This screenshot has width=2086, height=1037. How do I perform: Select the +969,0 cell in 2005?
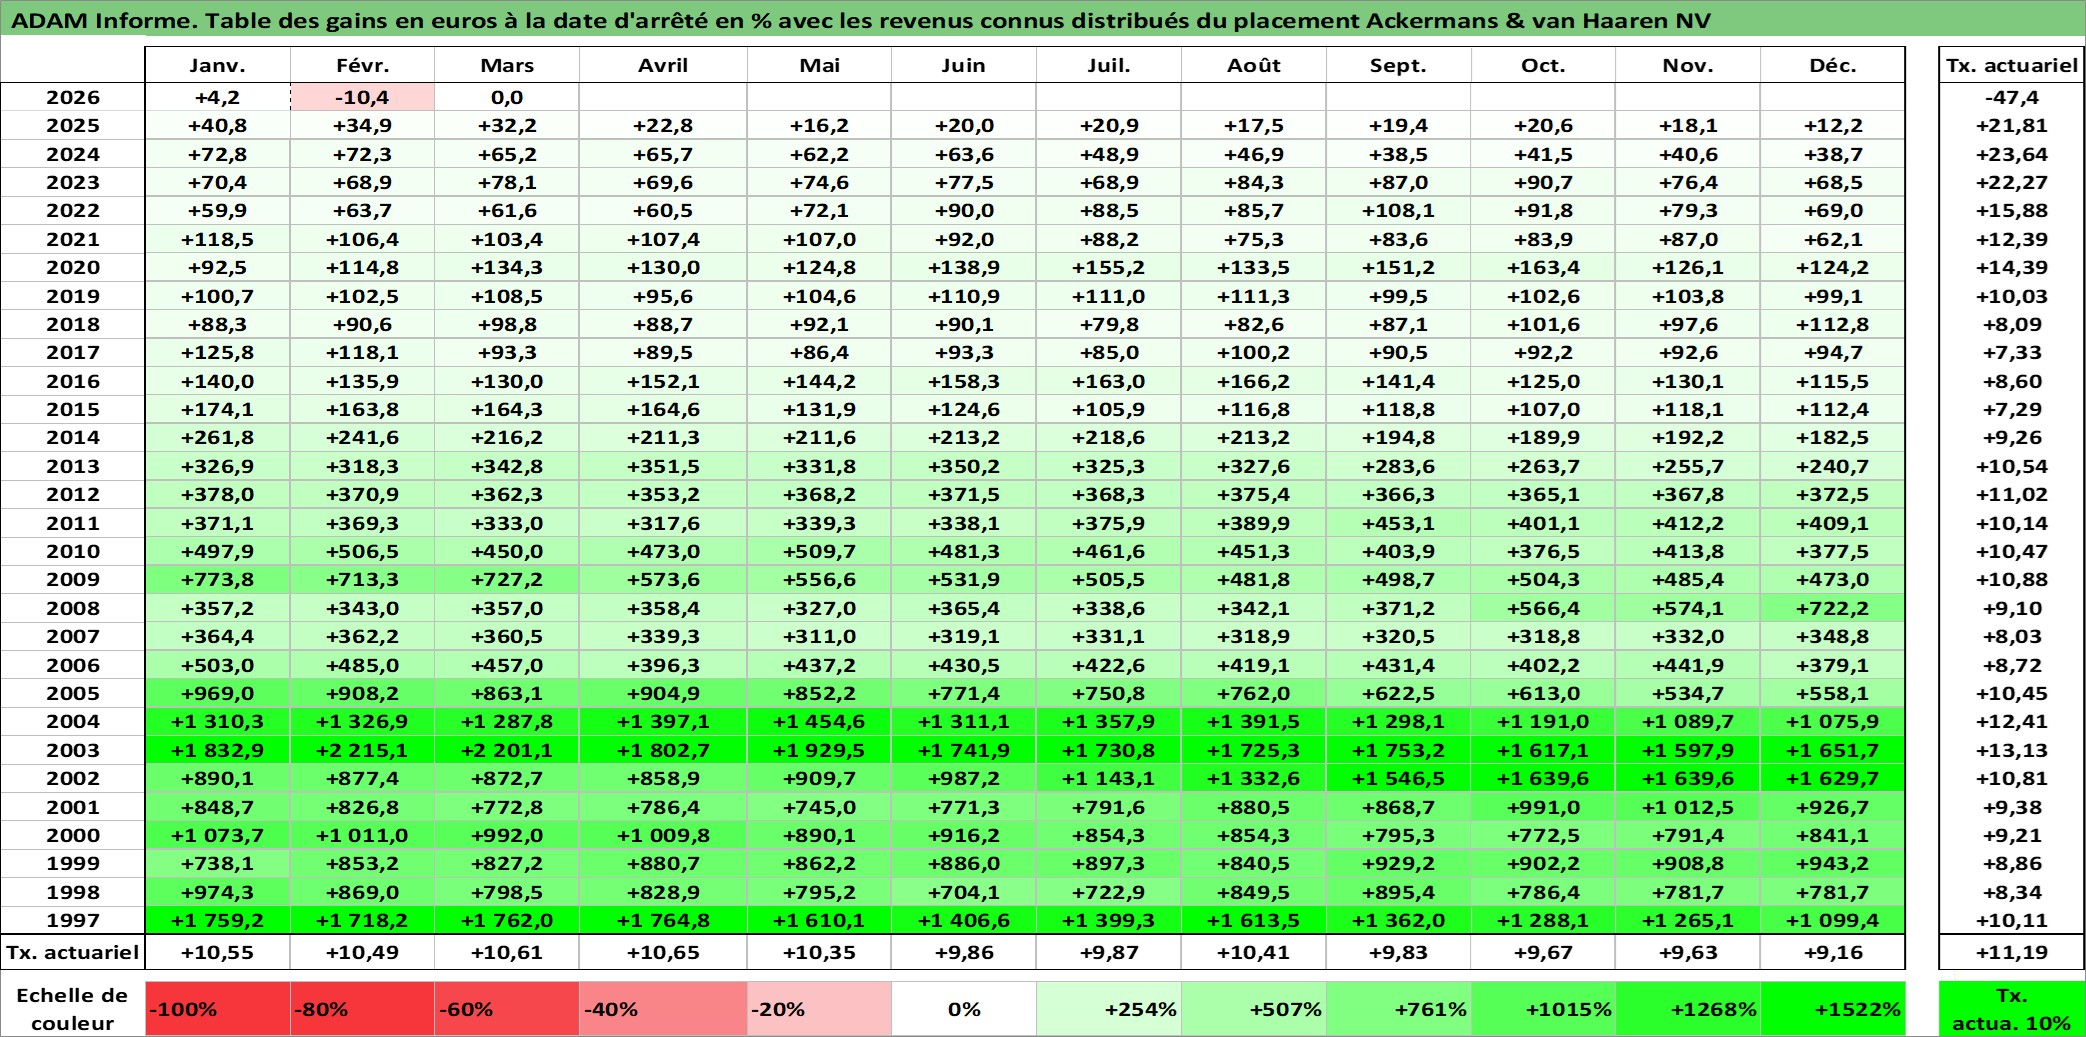[x=218, y=693]
